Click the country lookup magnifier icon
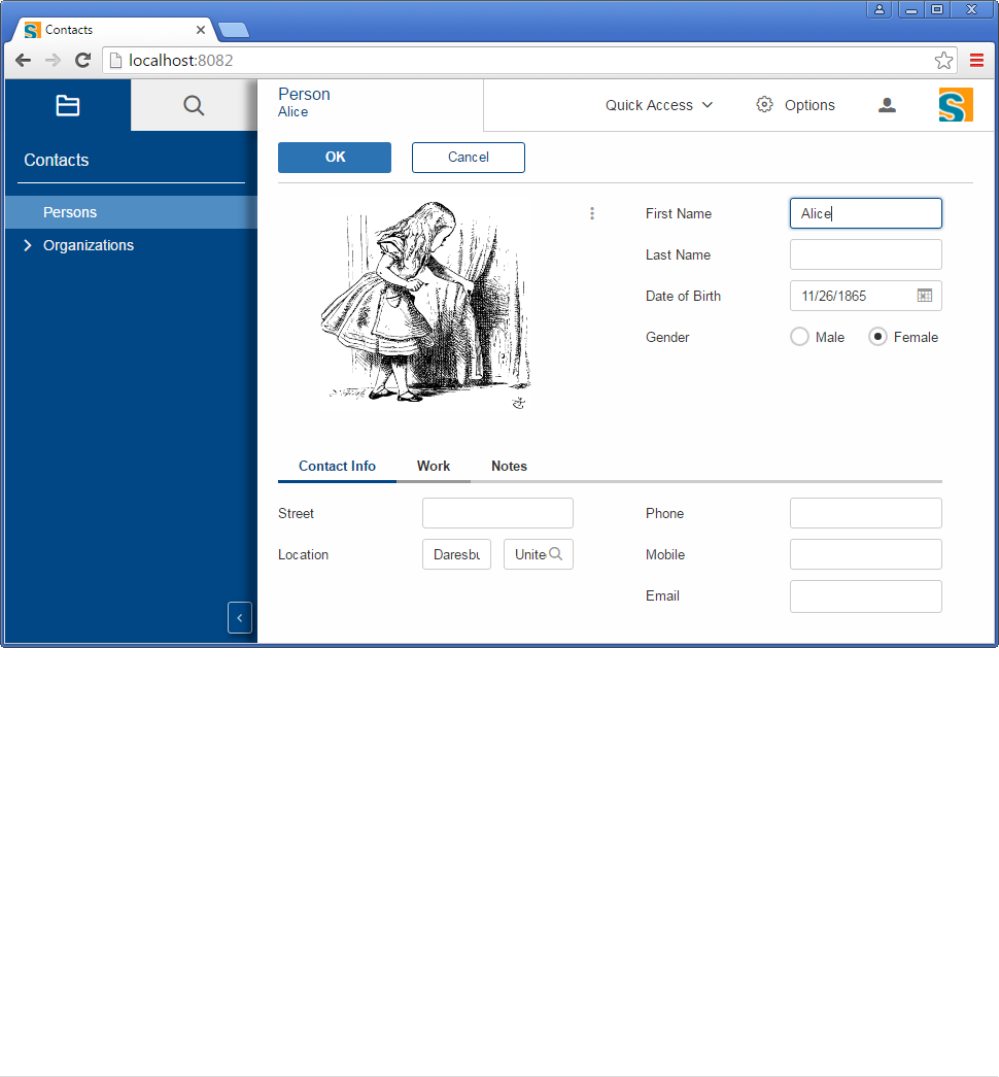The width and height of the screenshot is (999, 1077). click(x=555, y=554)
